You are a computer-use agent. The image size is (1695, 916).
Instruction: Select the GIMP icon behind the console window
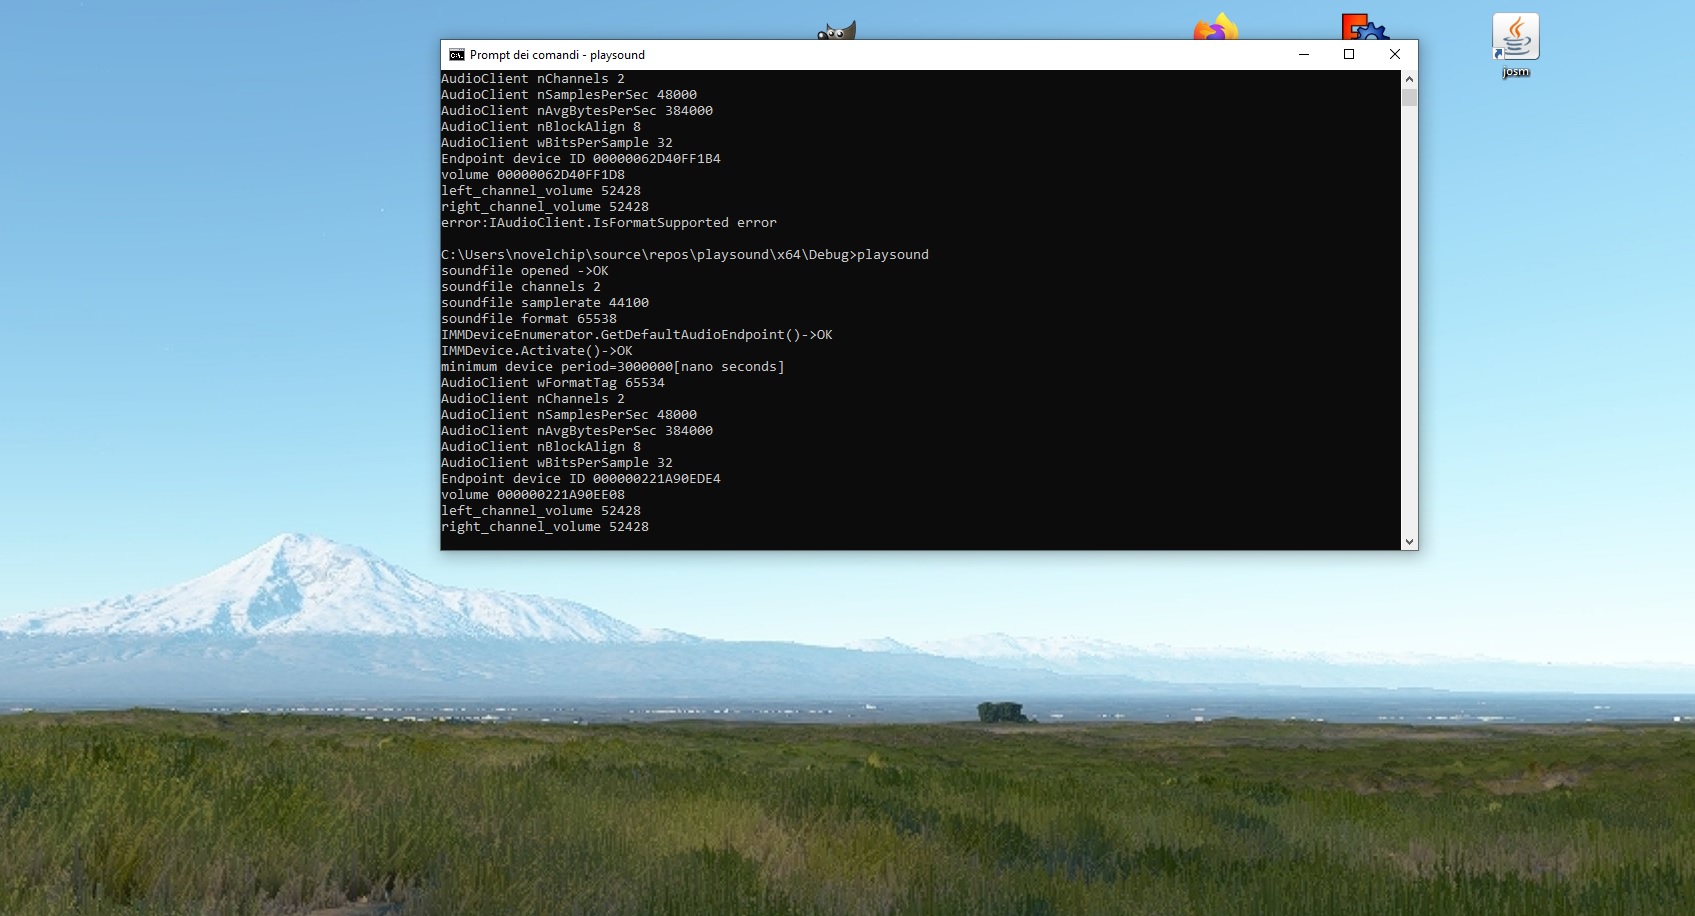click(836, 31)
